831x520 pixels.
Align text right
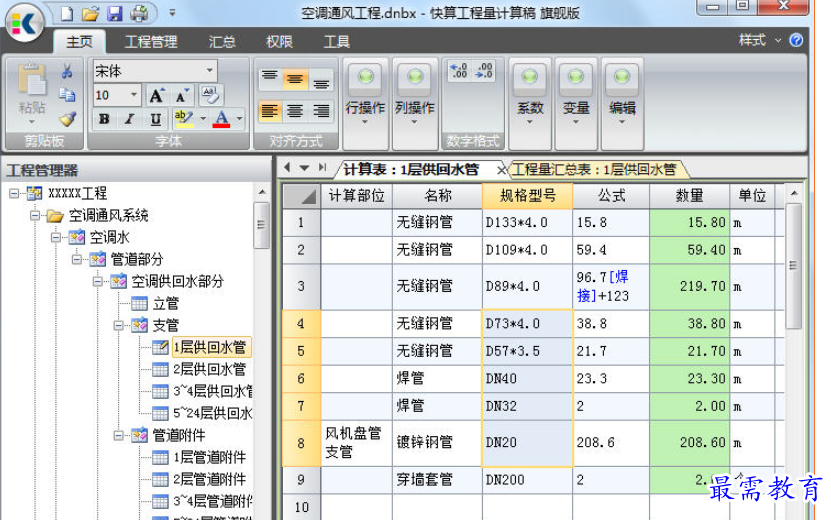(x=321, y=111)
